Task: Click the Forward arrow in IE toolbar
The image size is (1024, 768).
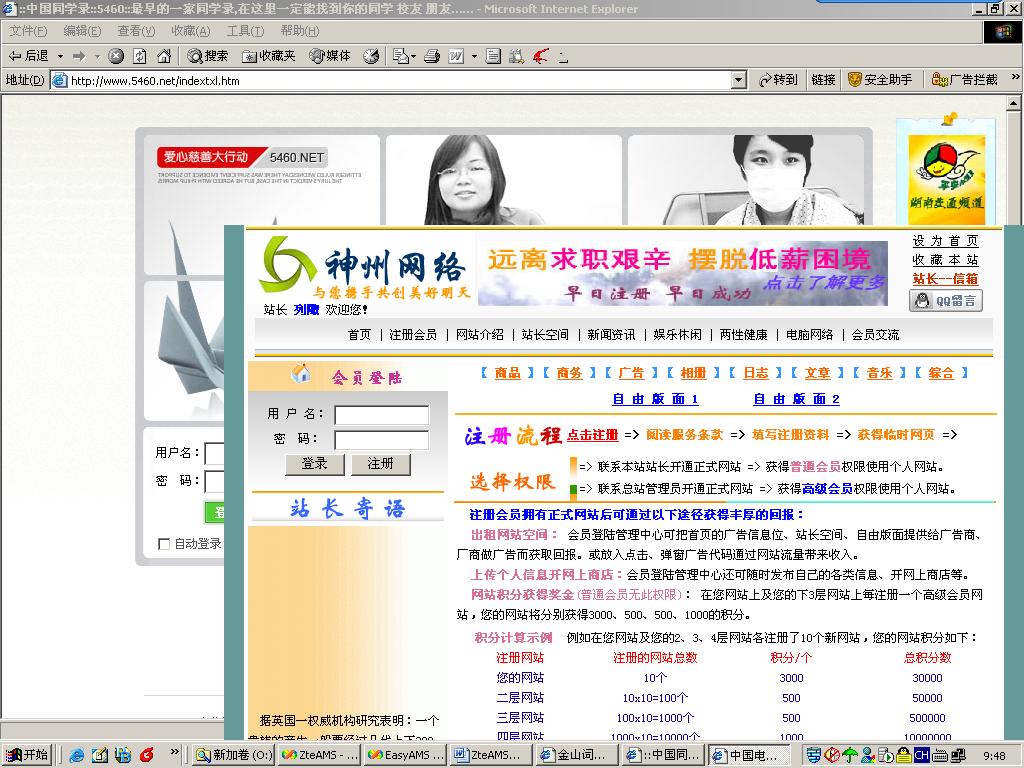Action: tap(80, 56)
